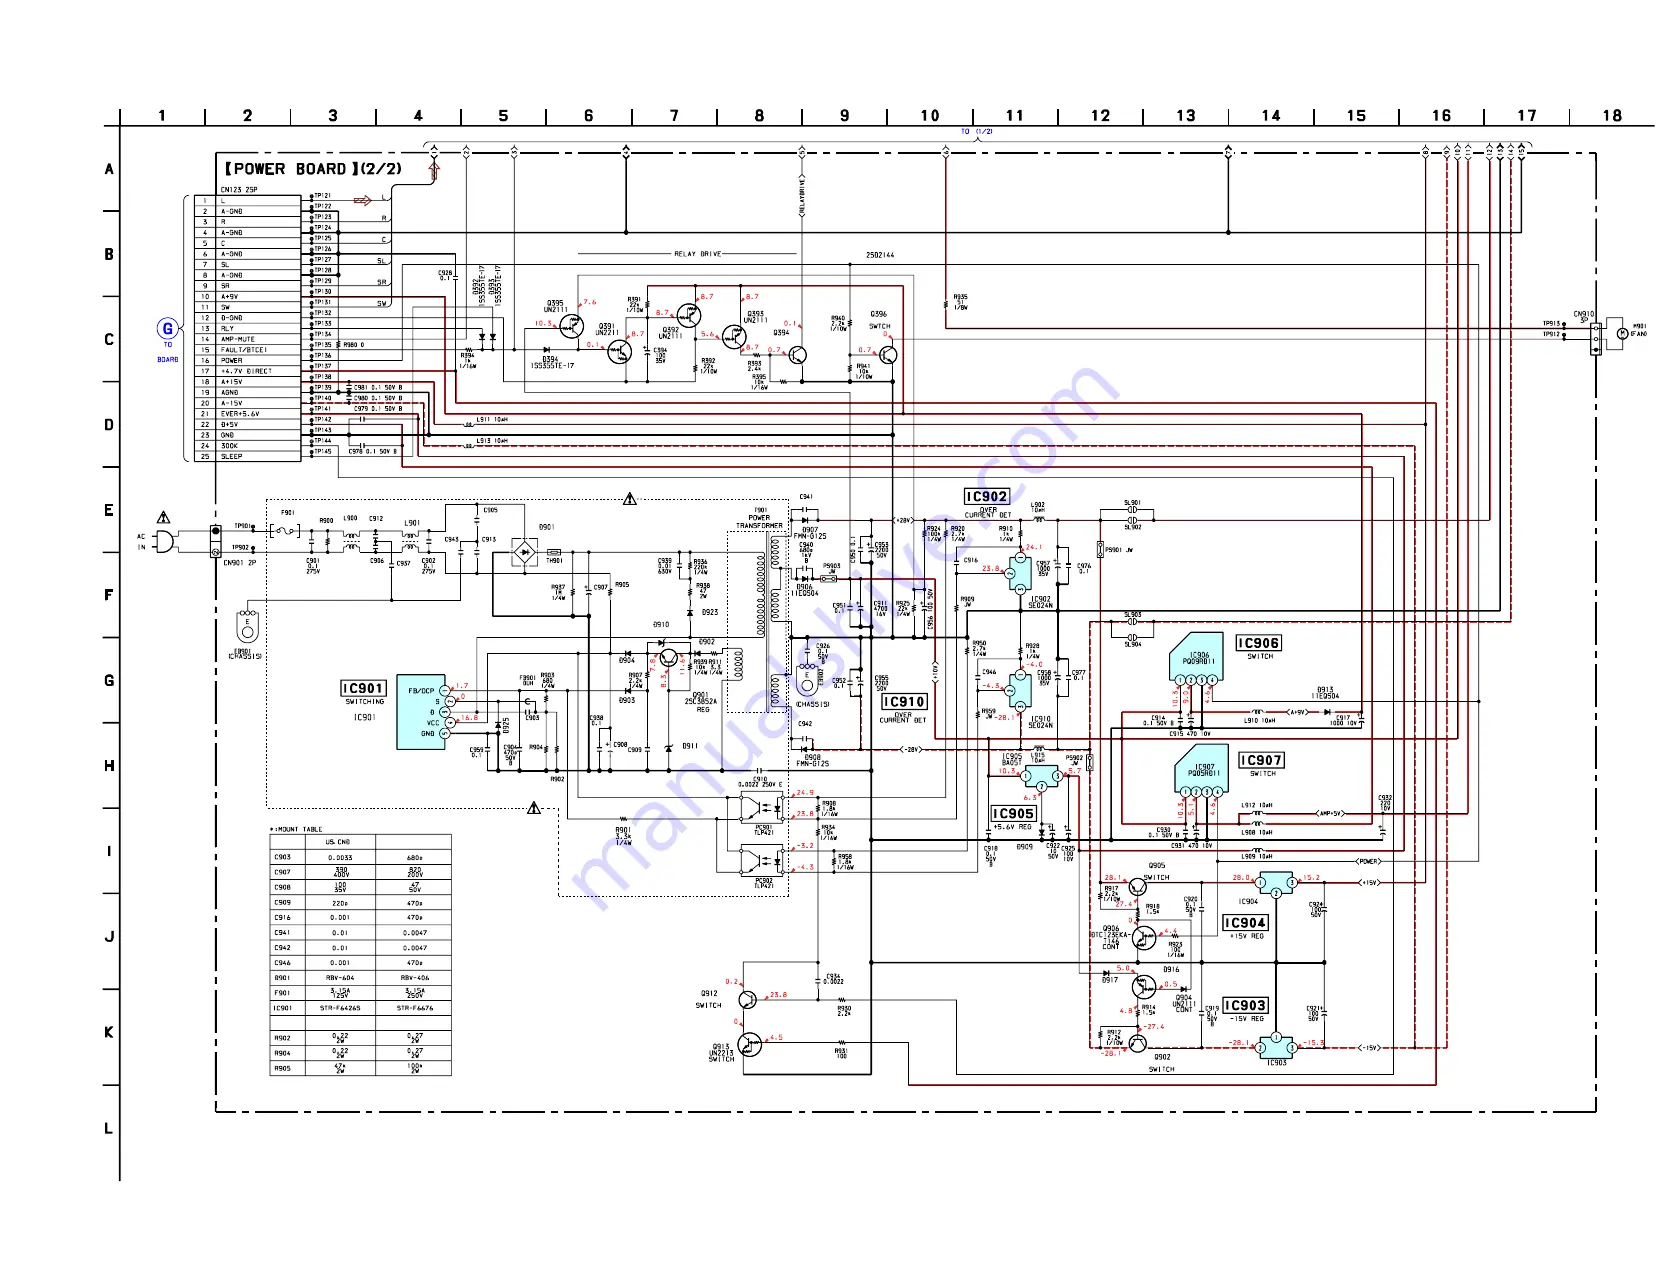1680x1263 pixels.
Task: Click the Q913 UN2213 transistor symbol
Action: [x=748, y=1044]
